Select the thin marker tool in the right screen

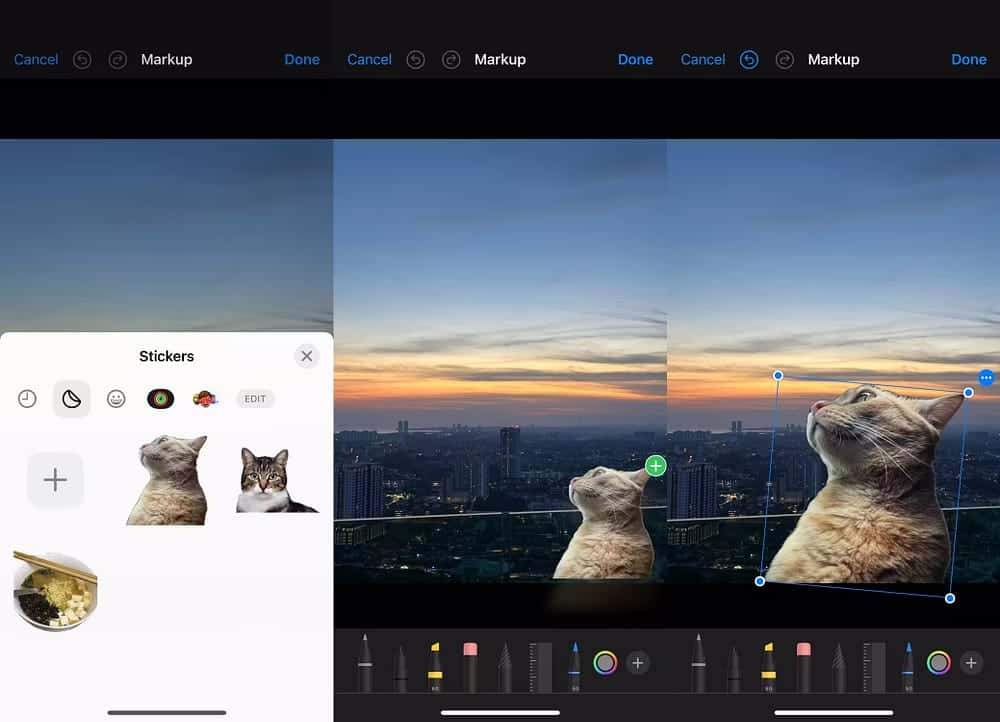point(733,668)
